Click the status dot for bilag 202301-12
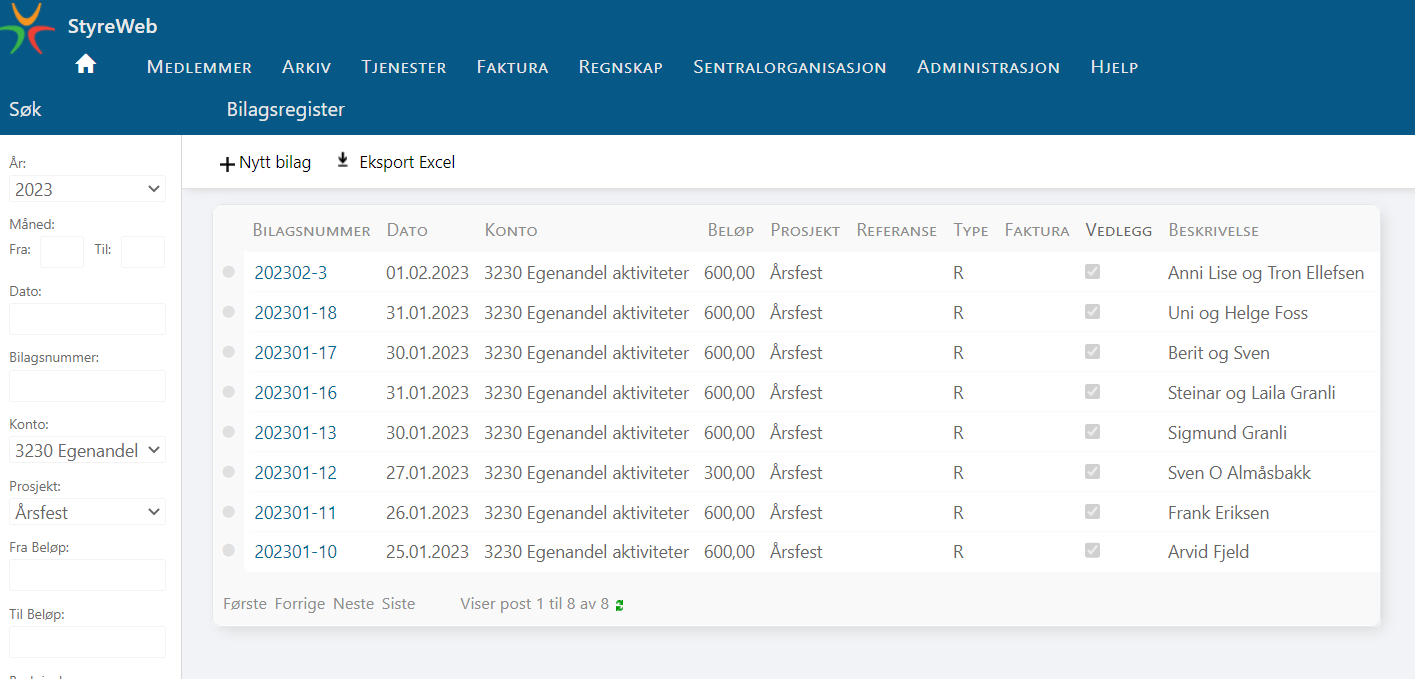 click(229, 472)
